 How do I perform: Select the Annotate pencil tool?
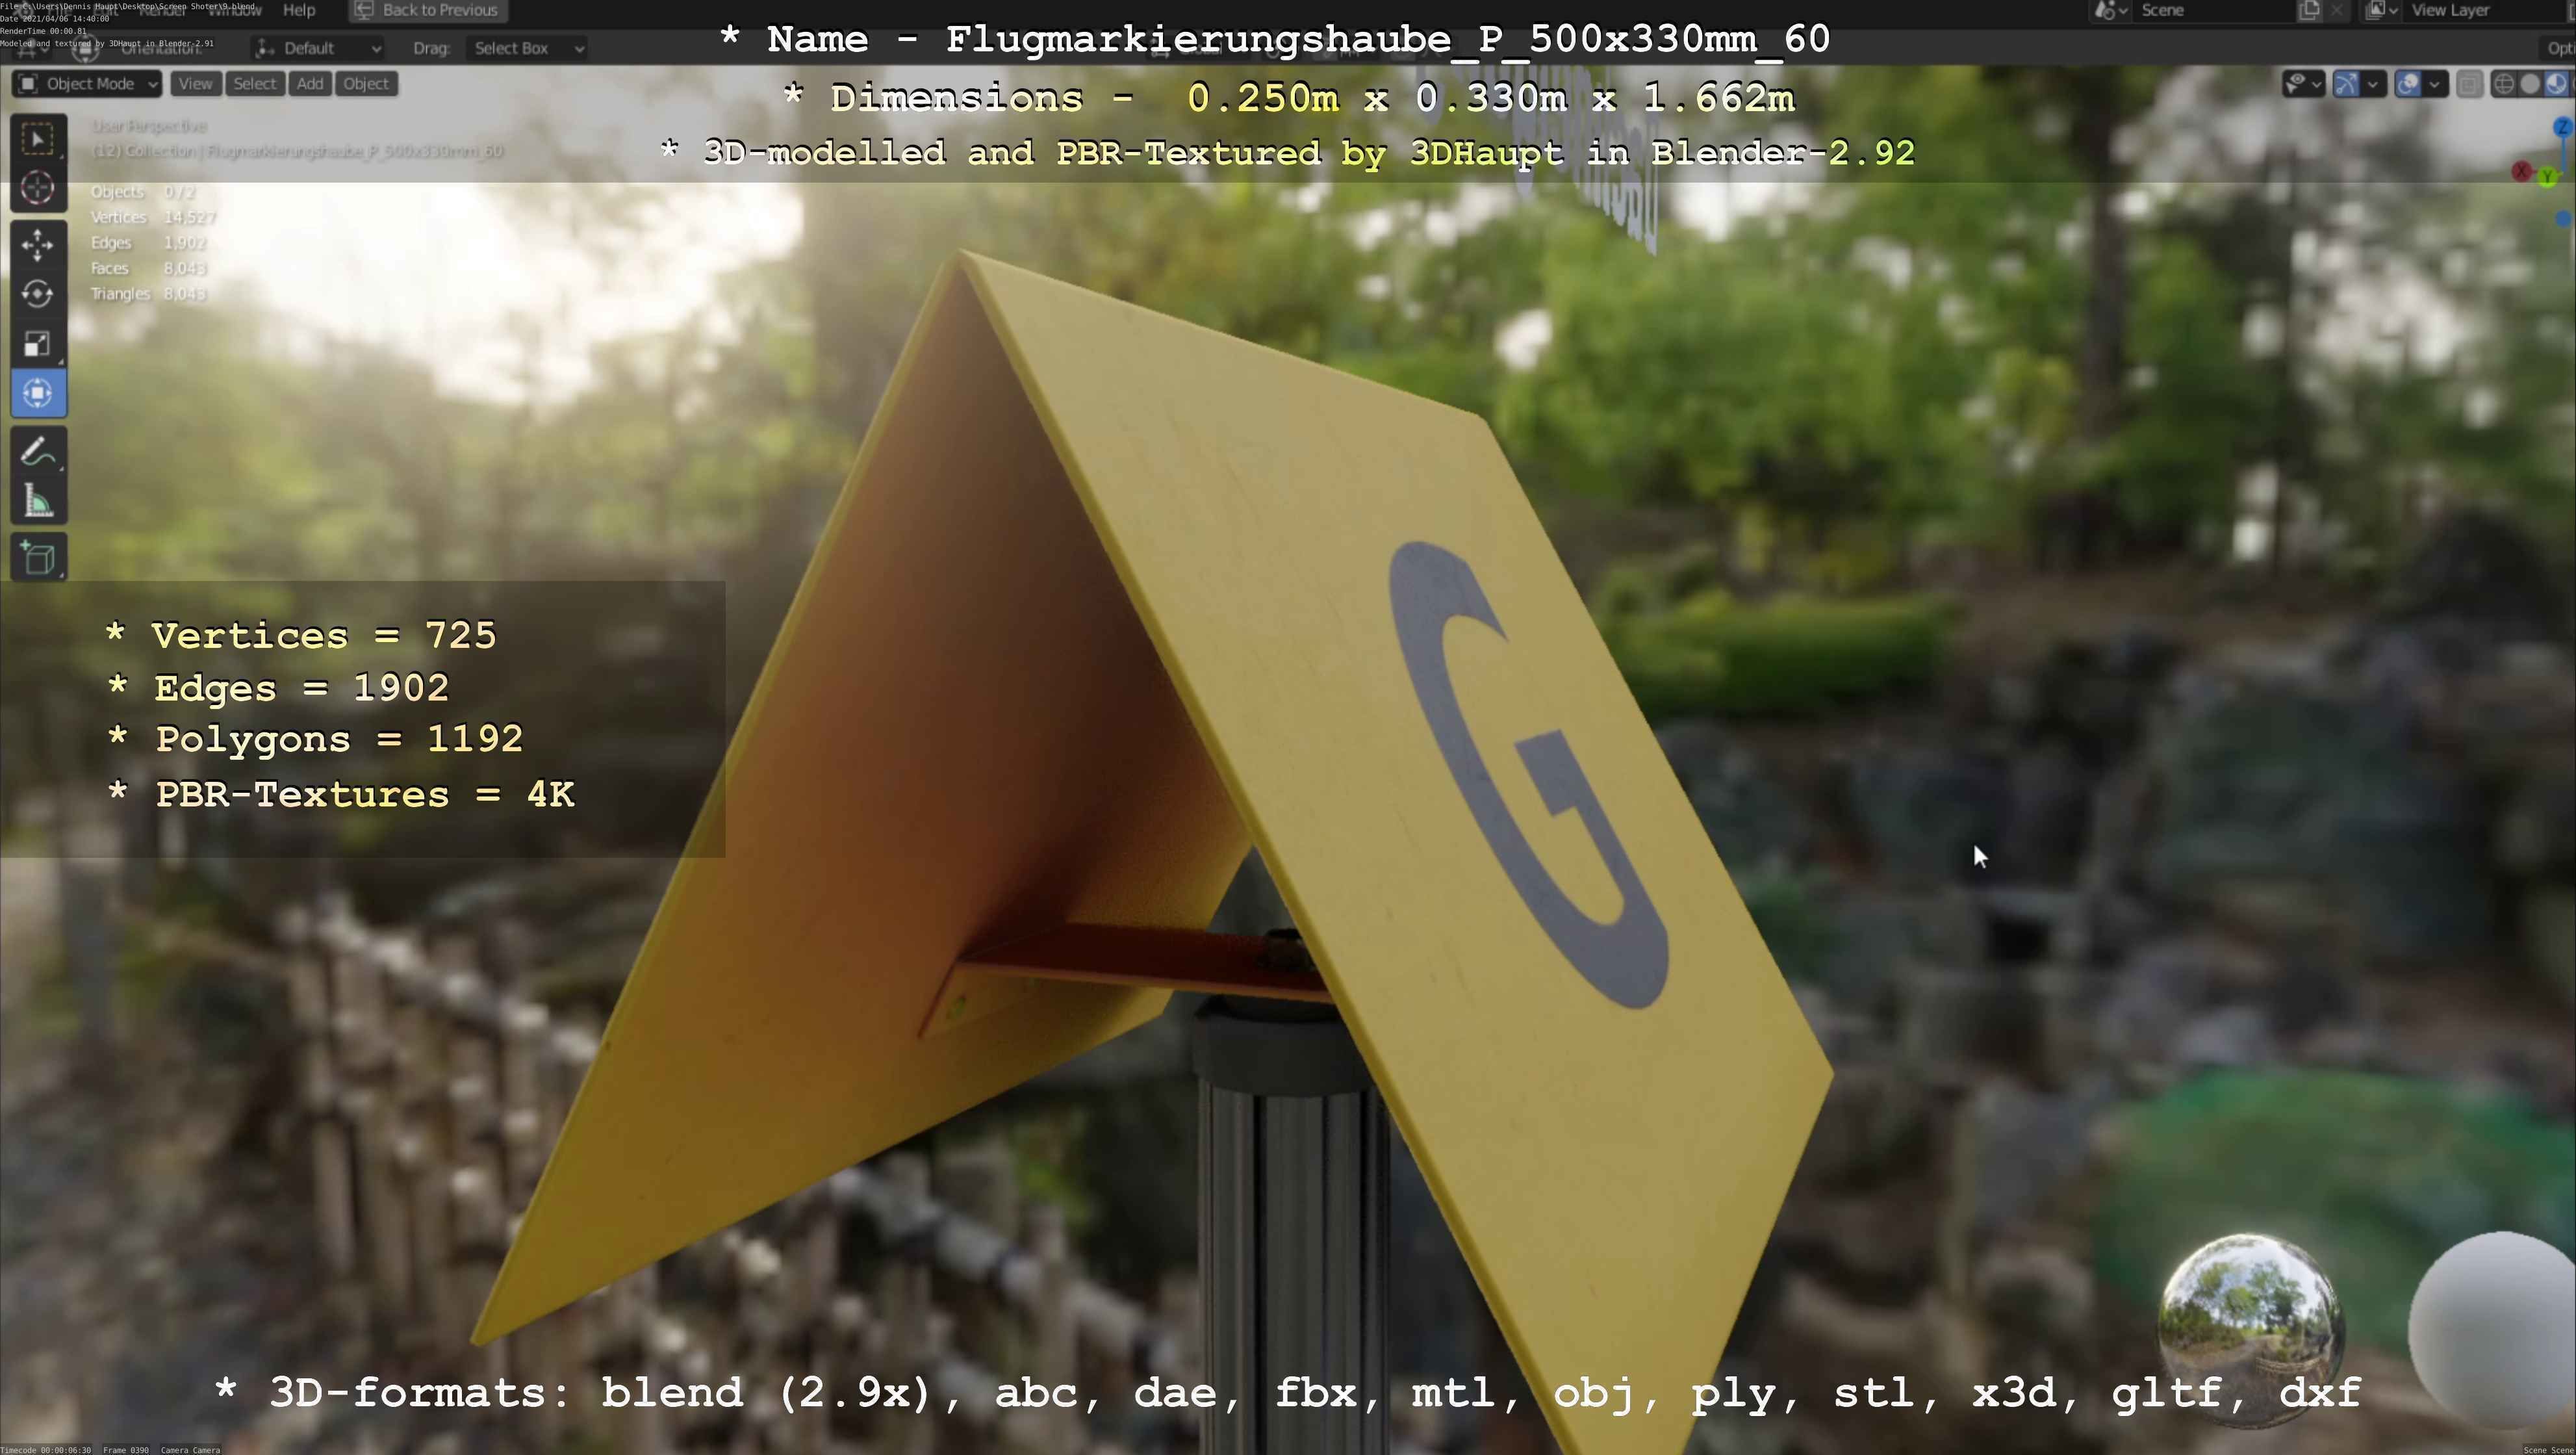click(38, 452)
